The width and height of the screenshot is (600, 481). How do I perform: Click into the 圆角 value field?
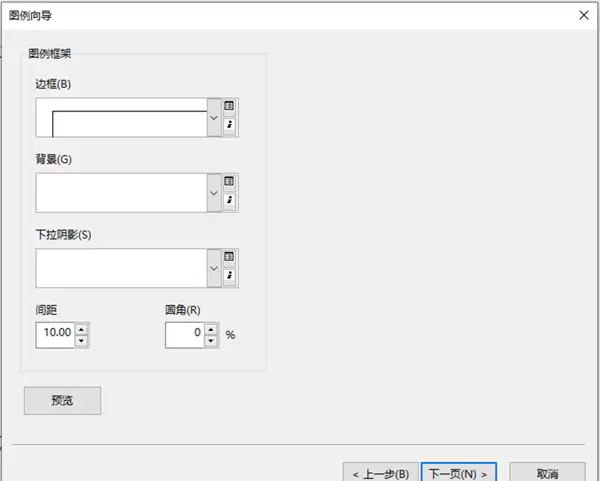(x=184, y=335)
